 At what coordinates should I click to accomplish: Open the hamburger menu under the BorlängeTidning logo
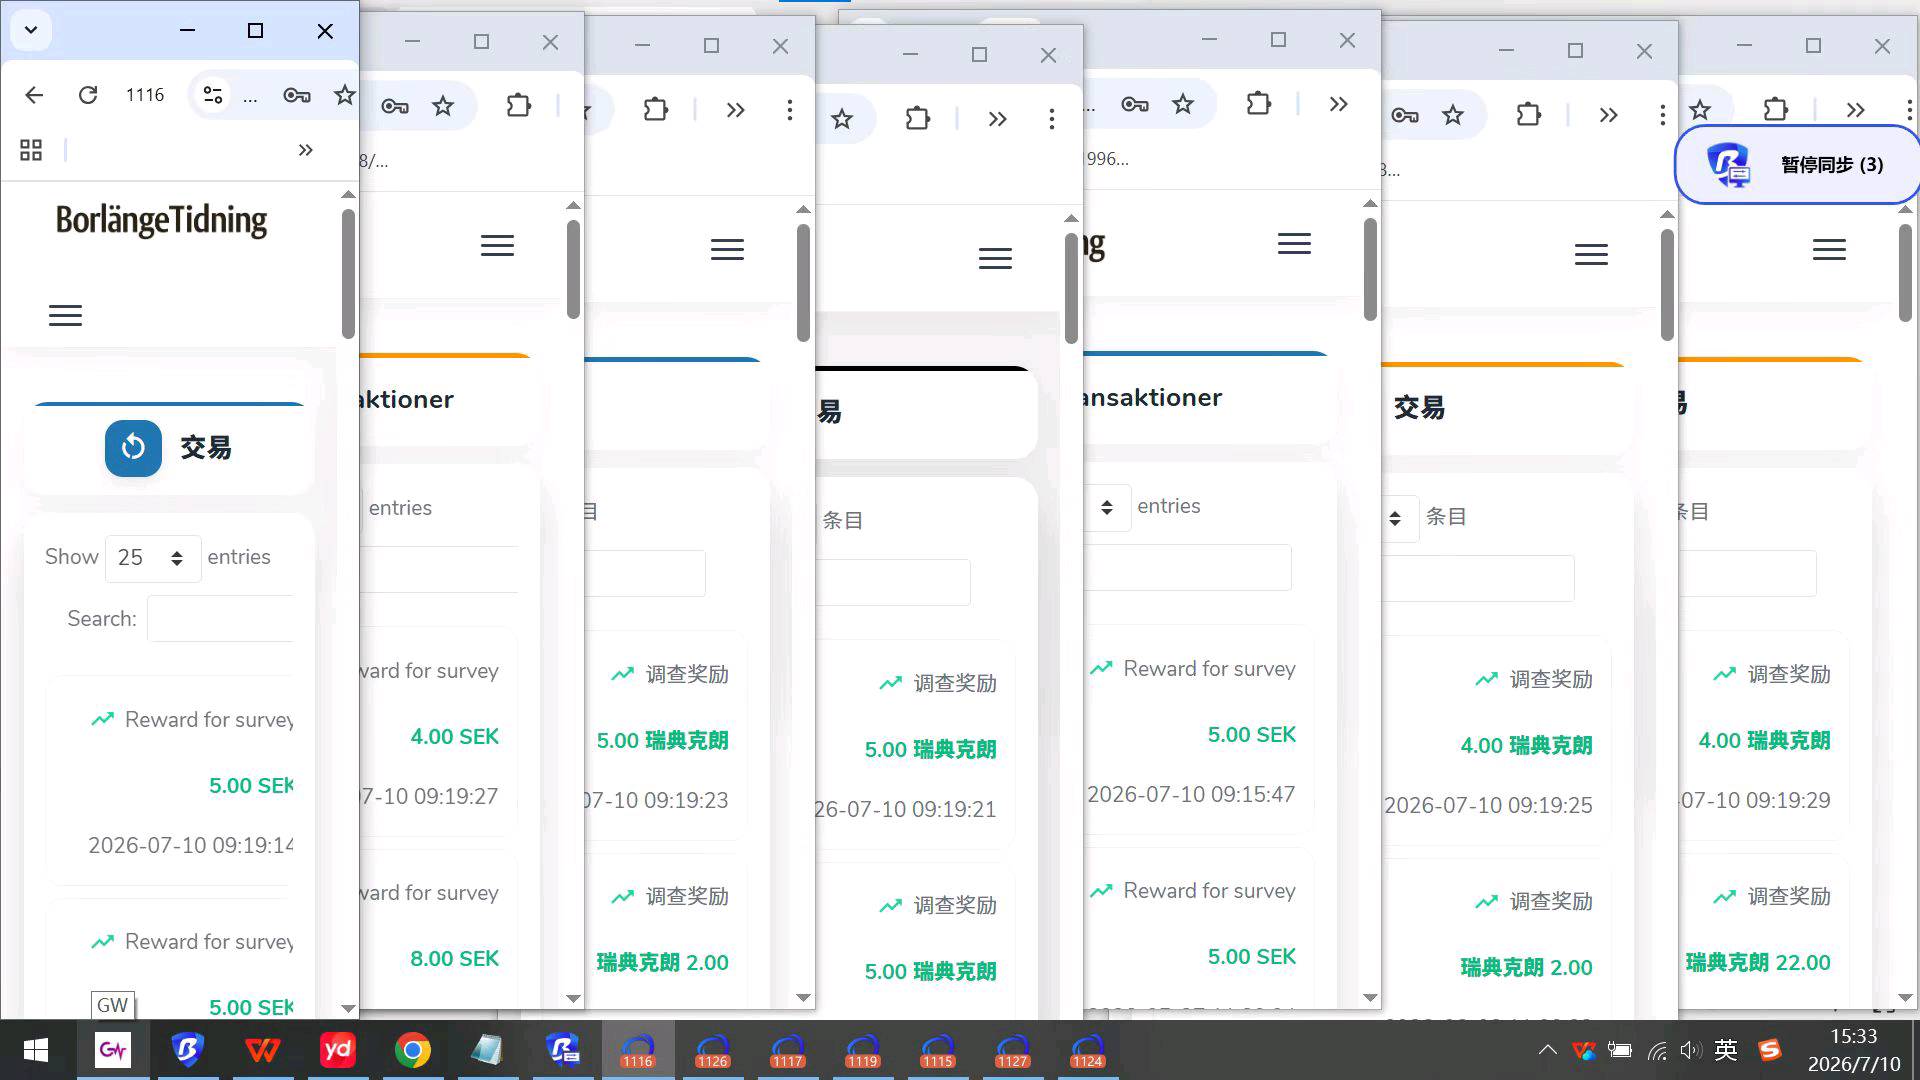(65, 316)
